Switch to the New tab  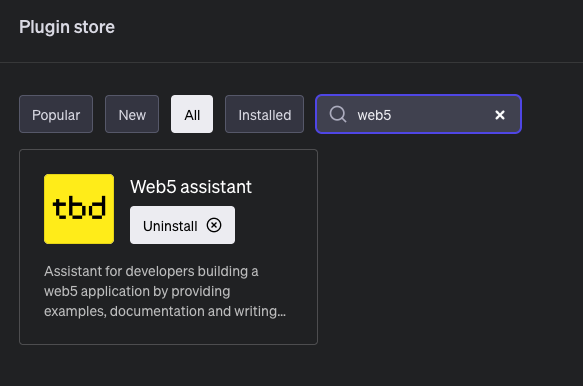(x=132, y=114)
